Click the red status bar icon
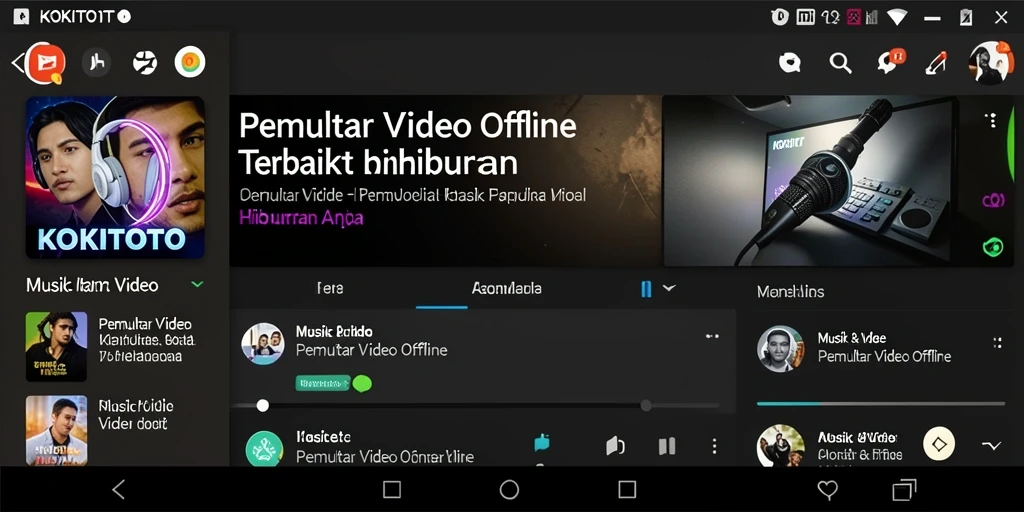 [854, 17]
